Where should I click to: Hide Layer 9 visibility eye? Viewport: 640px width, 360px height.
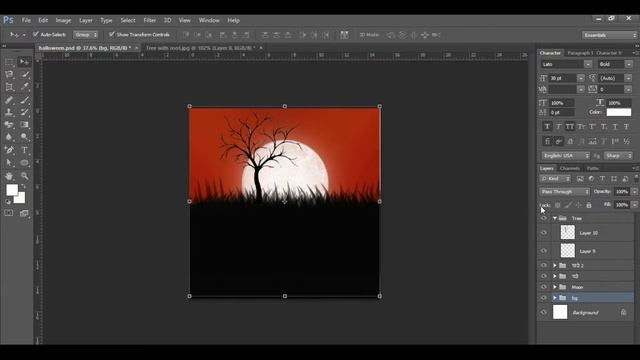pyautogui.click(x=544, y=251)
